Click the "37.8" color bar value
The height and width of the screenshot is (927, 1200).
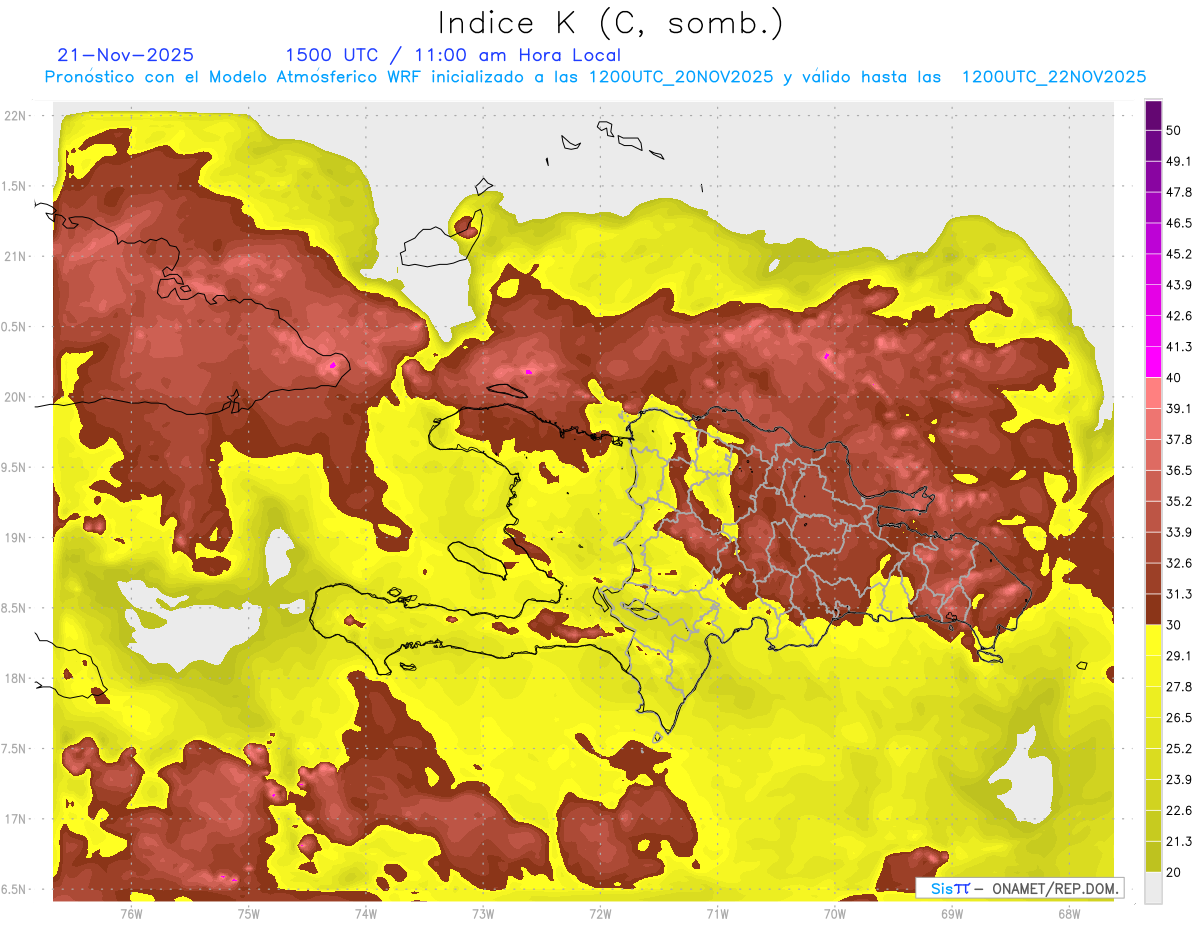[x=1179, y=440]
